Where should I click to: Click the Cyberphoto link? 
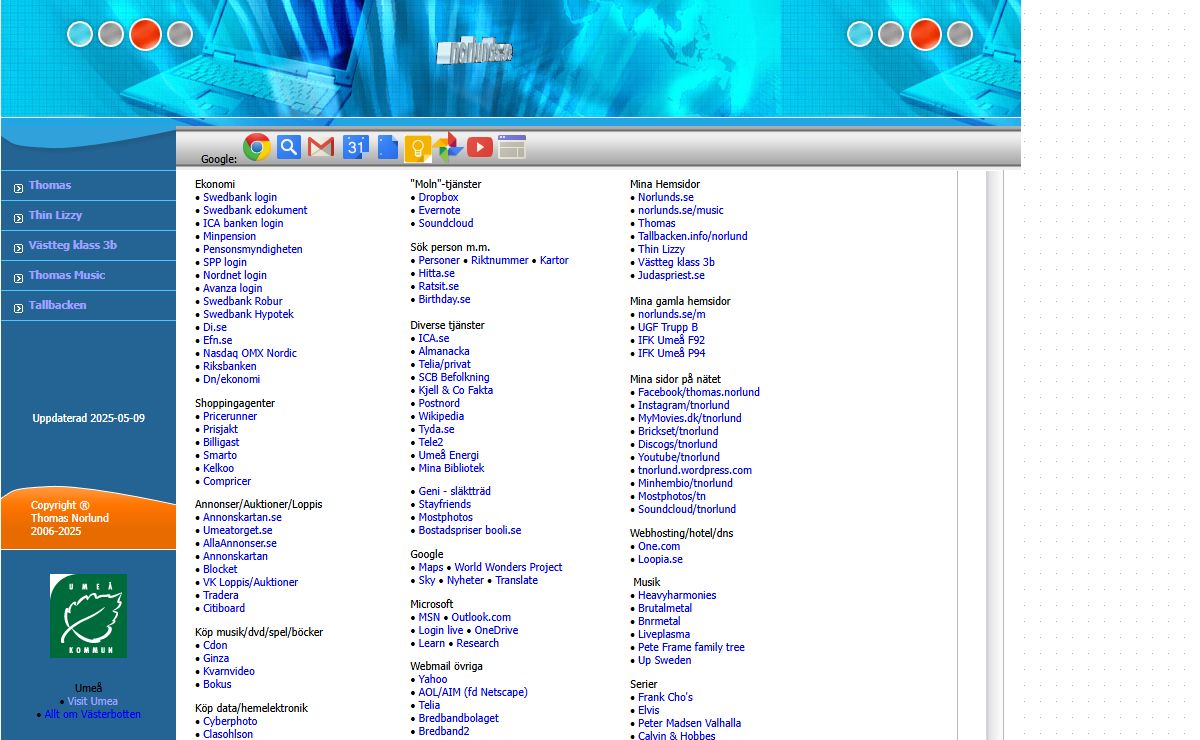pyautogui.click(x=230, y=722)
